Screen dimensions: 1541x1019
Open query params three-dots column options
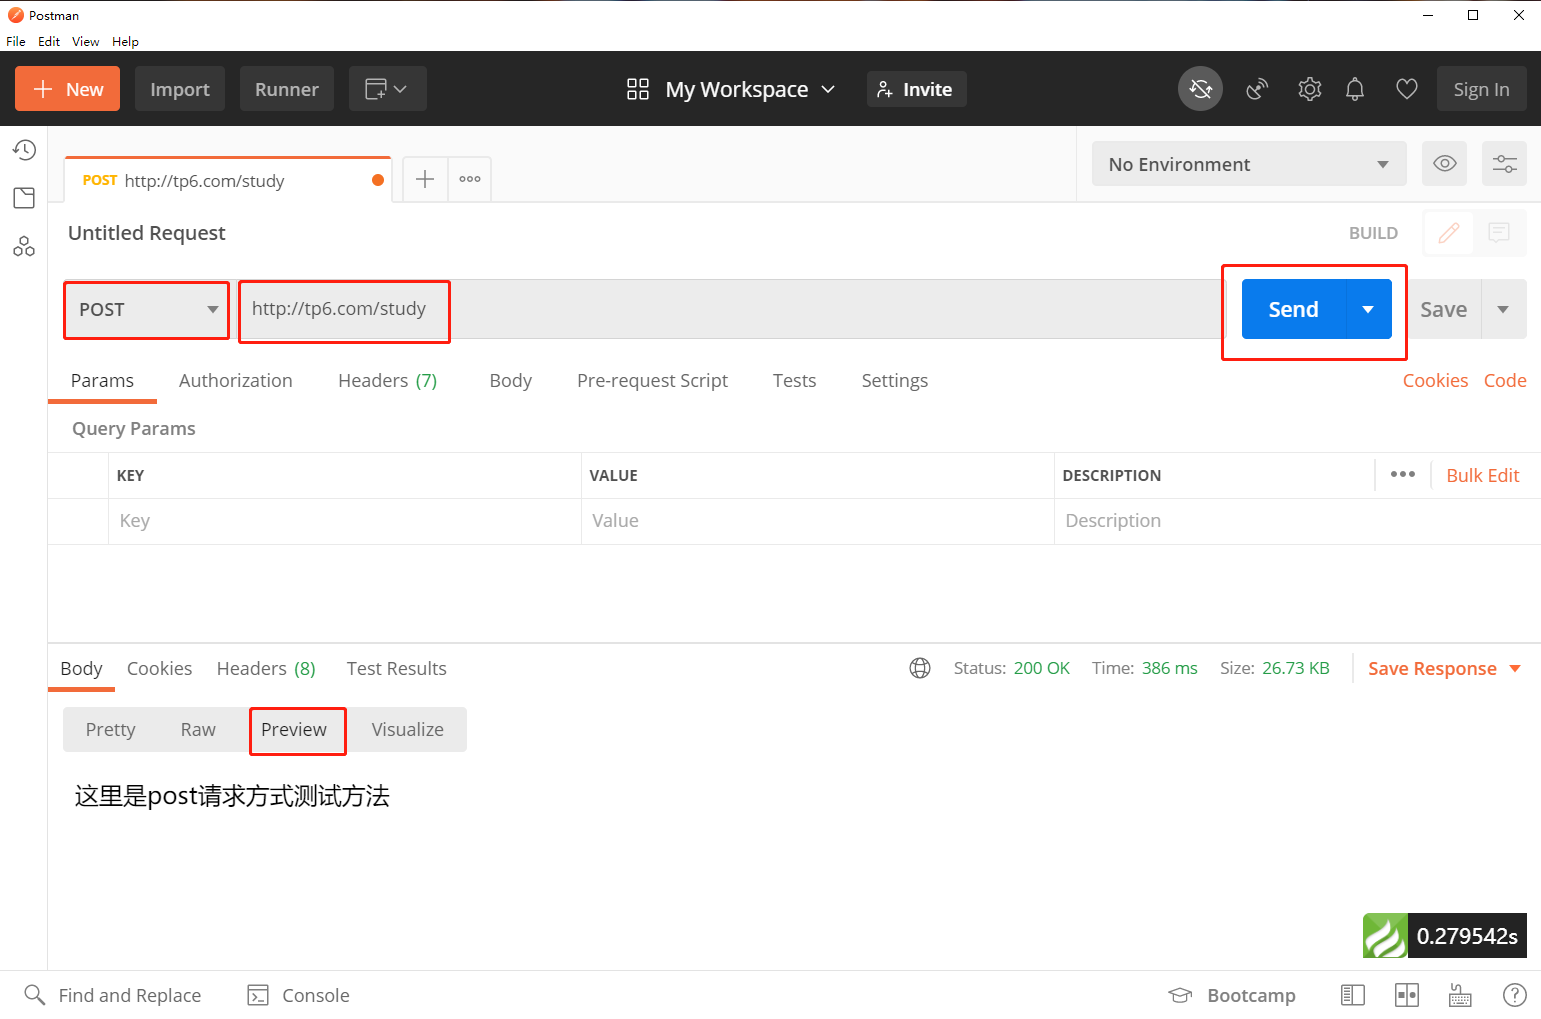[1402, 474]
